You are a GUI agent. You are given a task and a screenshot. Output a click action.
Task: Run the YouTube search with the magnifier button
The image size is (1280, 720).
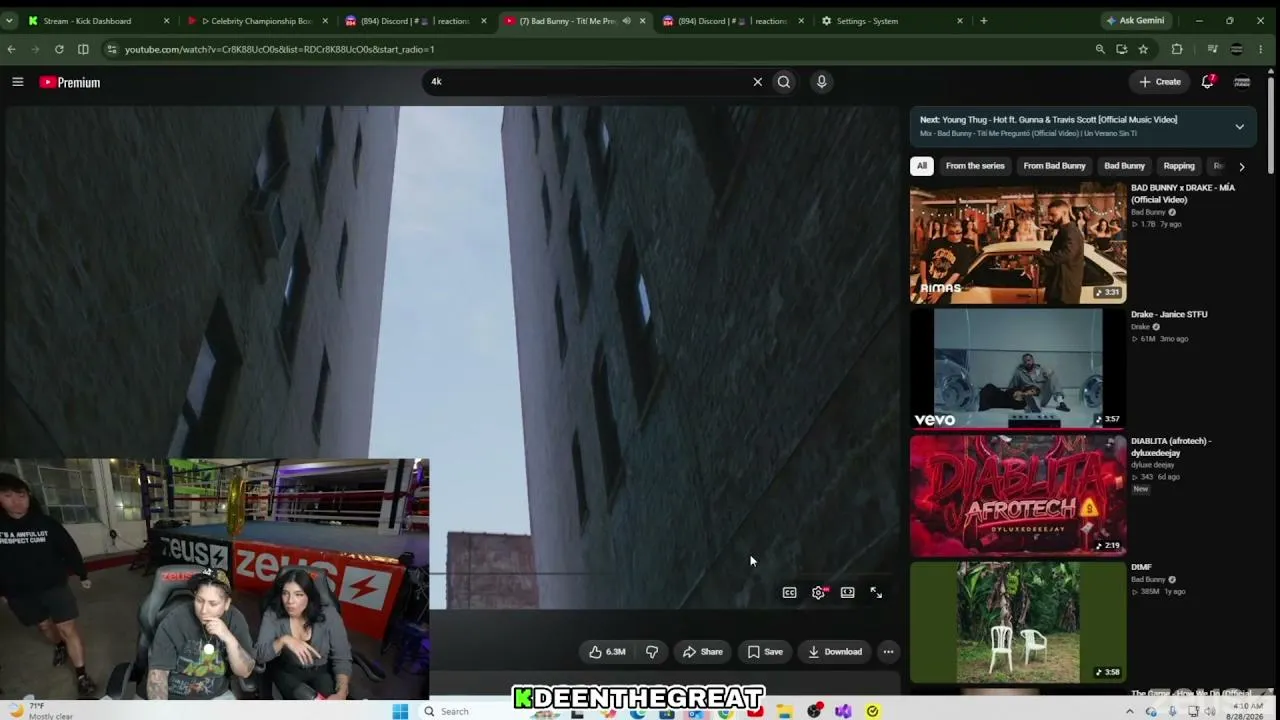click(784, 82)
